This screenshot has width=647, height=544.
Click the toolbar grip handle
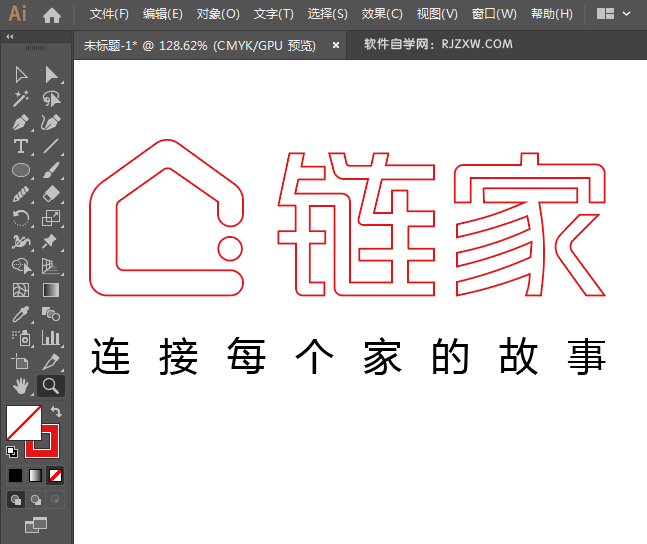[x=35, y=48]
